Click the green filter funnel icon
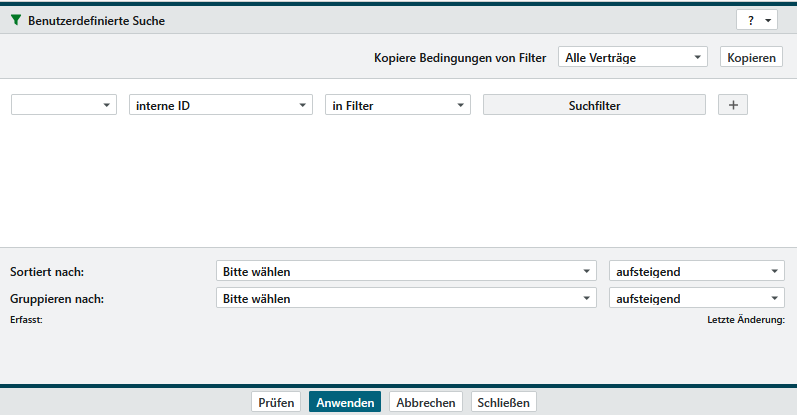 [15, 20]
